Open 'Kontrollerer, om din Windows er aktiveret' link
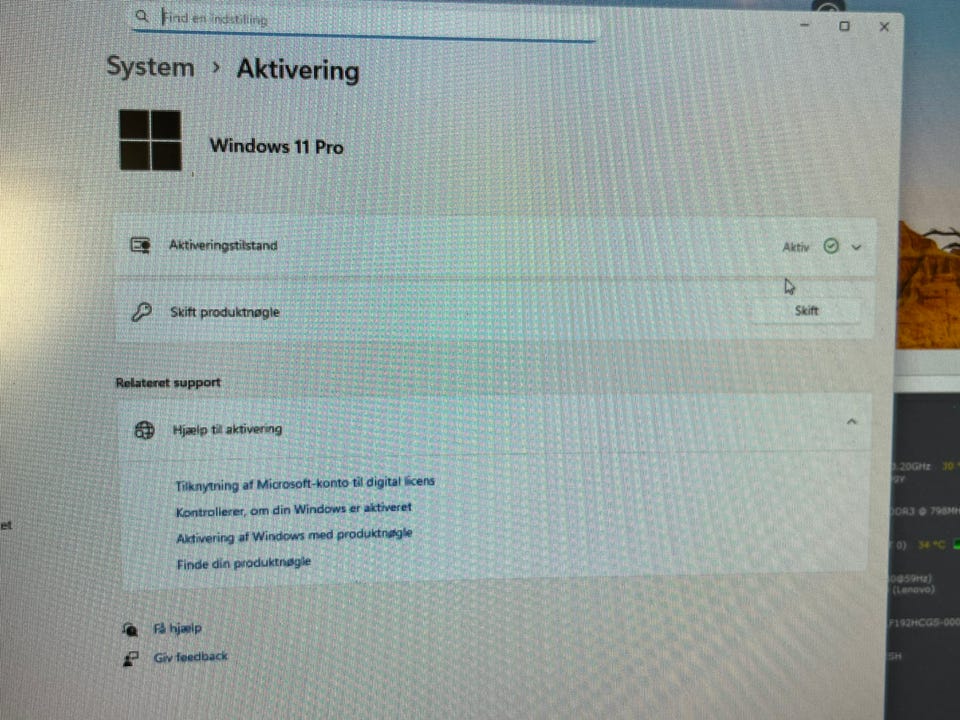 click(x=294, y=509)
